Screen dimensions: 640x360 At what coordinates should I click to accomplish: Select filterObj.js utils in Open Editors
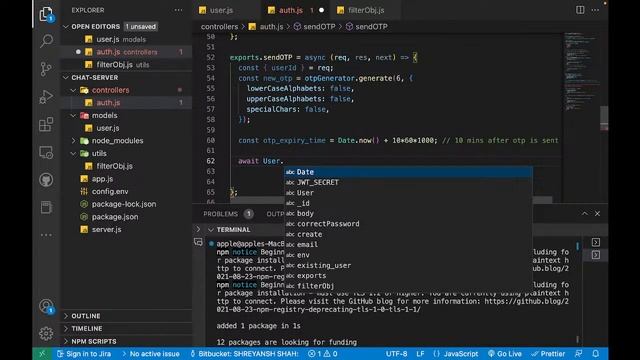[127, 65]
